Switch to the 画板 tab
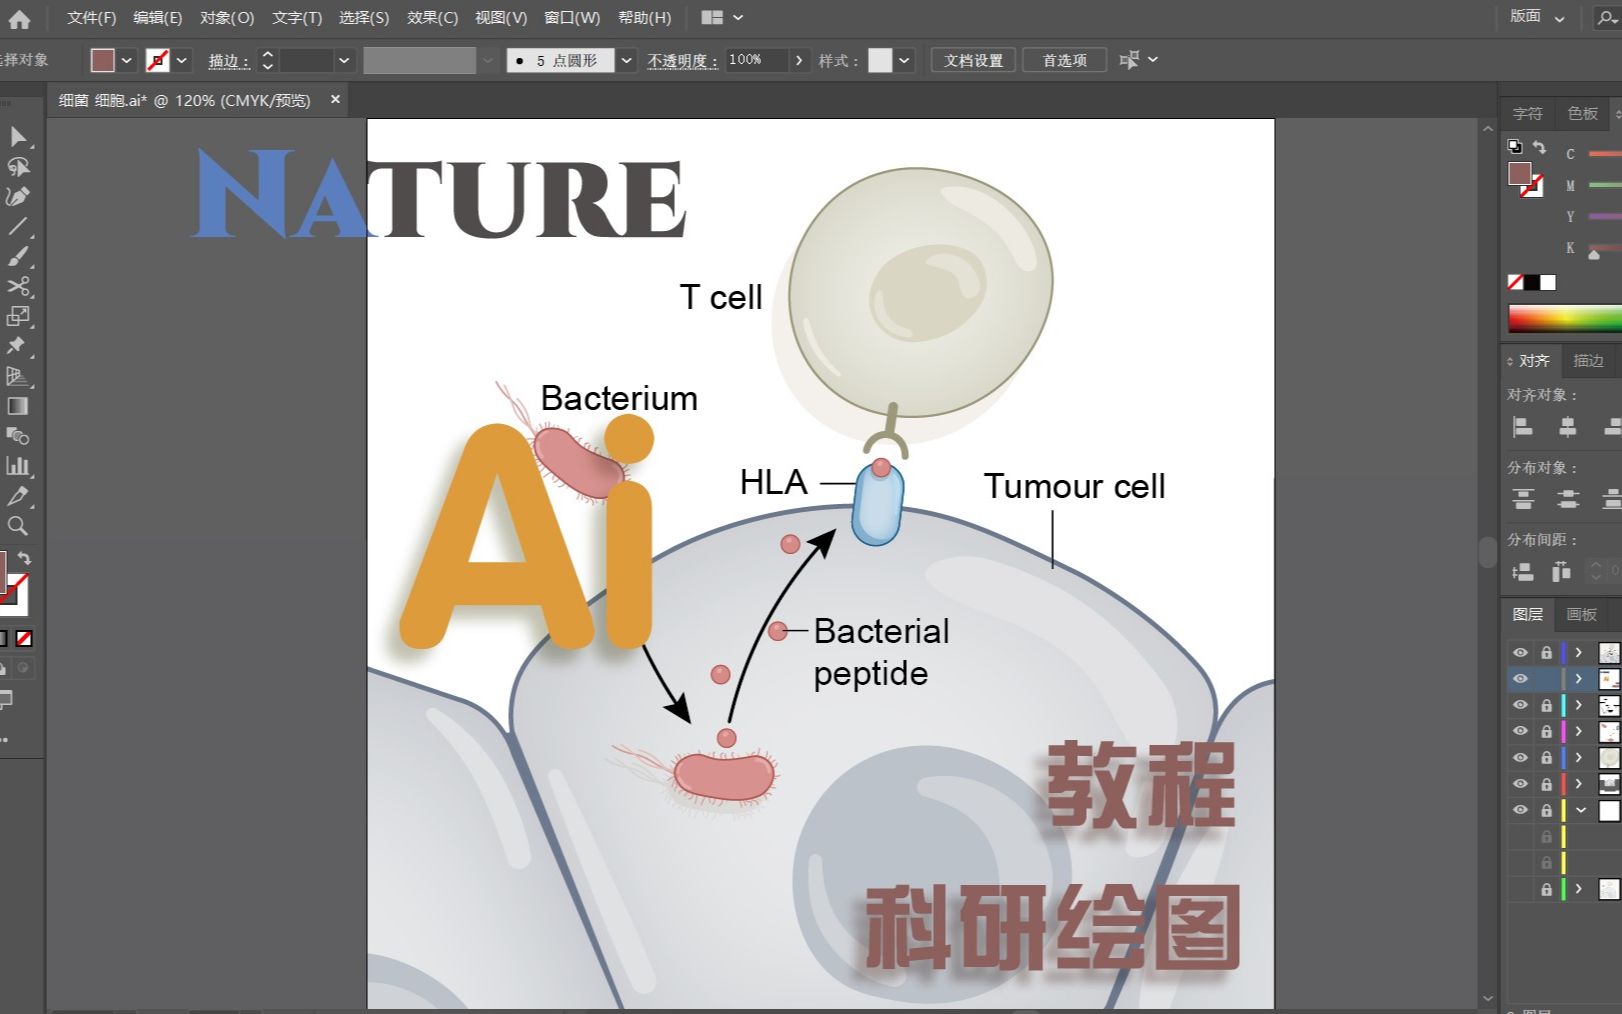1622x1014 pixels. tap(1581, 614)
